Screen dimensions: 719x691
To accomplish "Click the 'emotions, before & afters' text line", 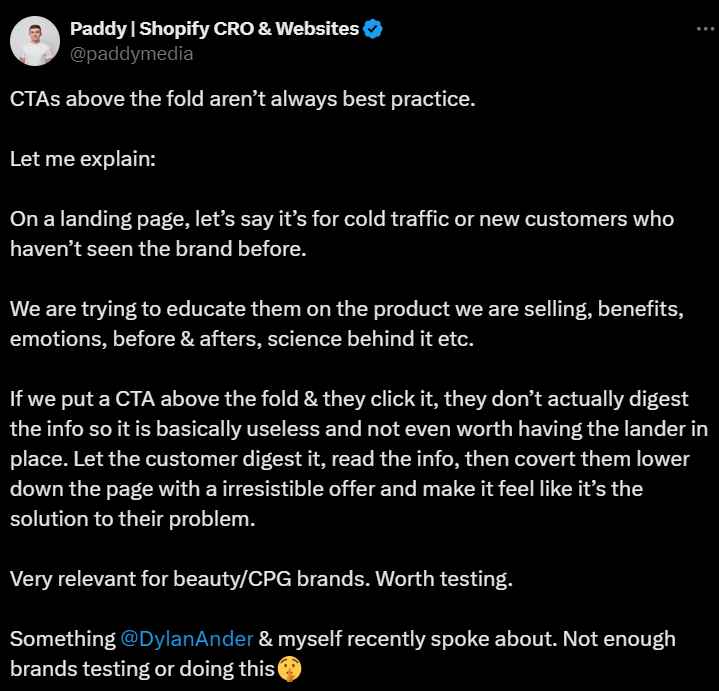I will (x=242, y=339).
